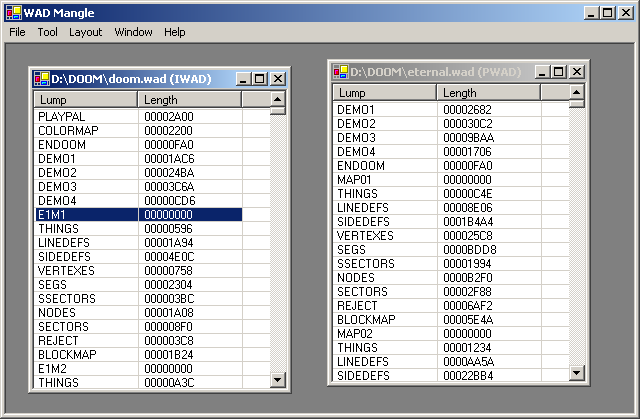Close the doom.wad window

click(278, 79)
